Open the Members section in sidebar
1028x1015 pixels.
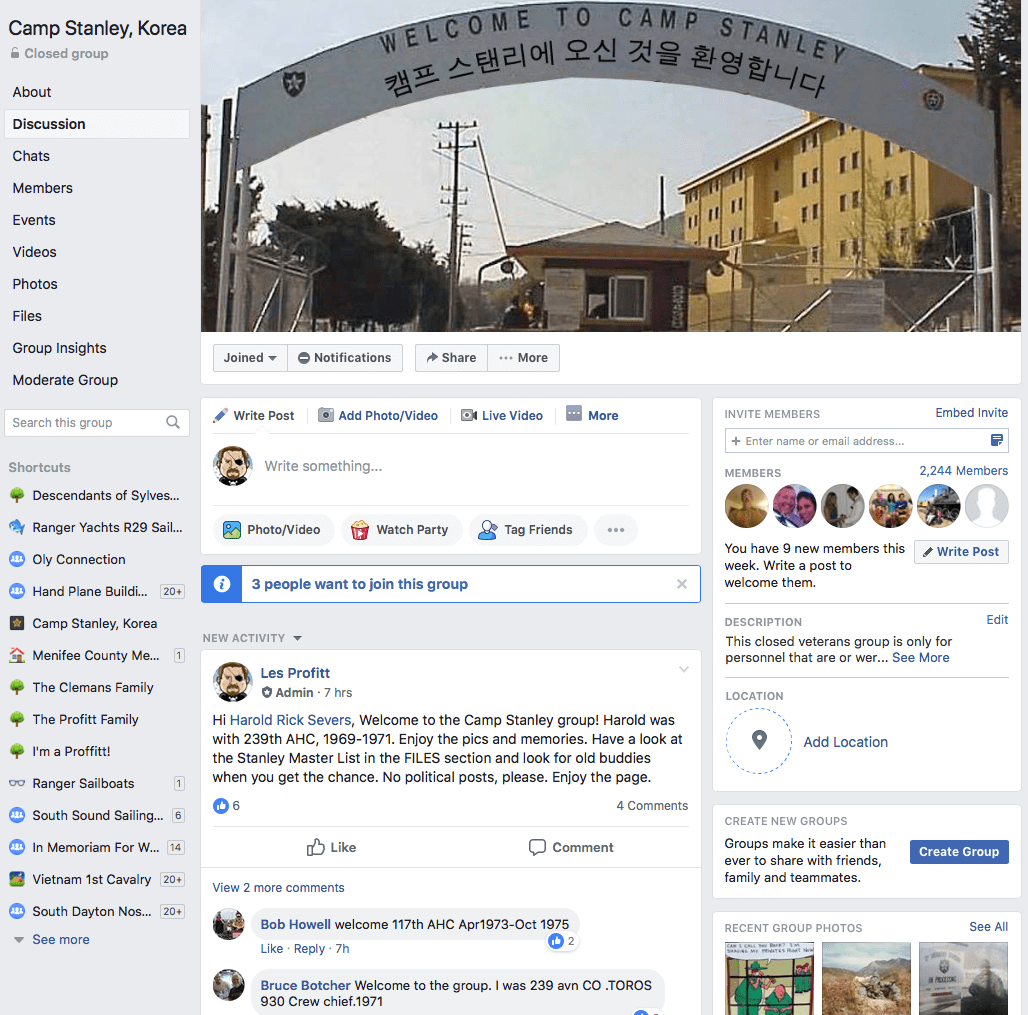click(43, 188)
